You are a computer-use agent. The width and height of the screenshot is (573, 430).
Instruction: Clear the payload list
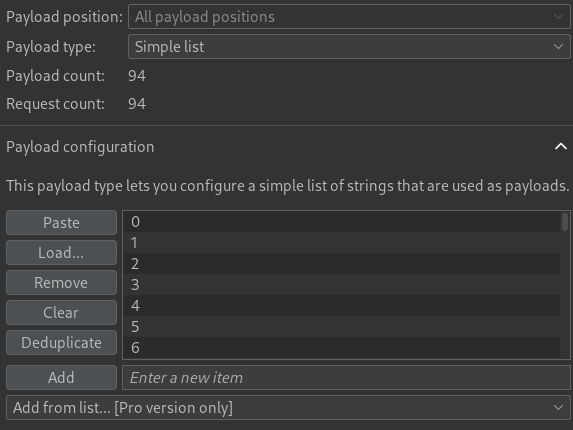coord(61,312)
